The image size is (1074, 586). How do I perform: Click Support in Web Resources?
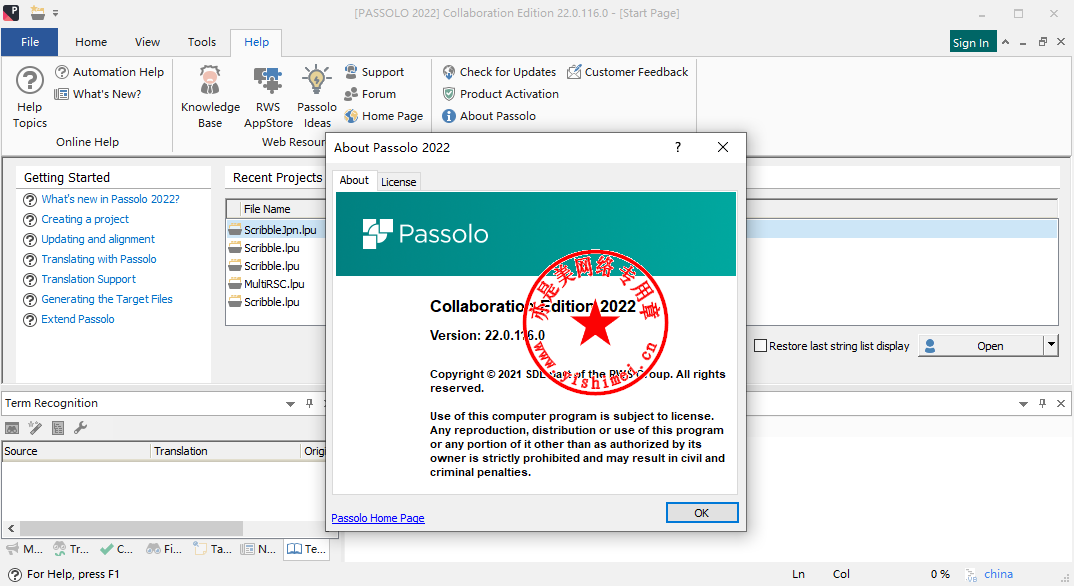pyautogui.click(x=374, y=72)
